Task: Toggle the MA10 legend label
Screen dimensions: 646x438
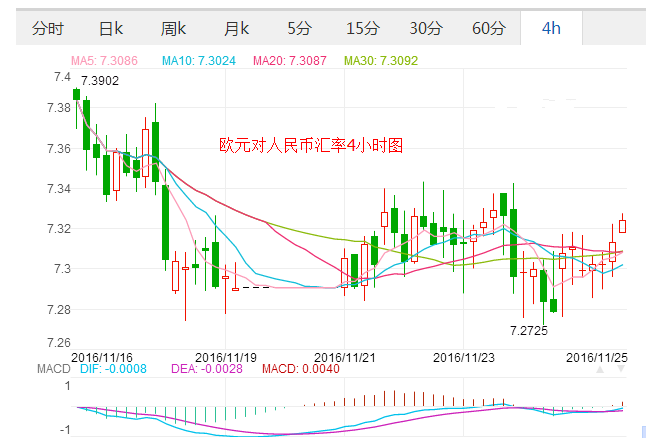Action: pos(200,62)
